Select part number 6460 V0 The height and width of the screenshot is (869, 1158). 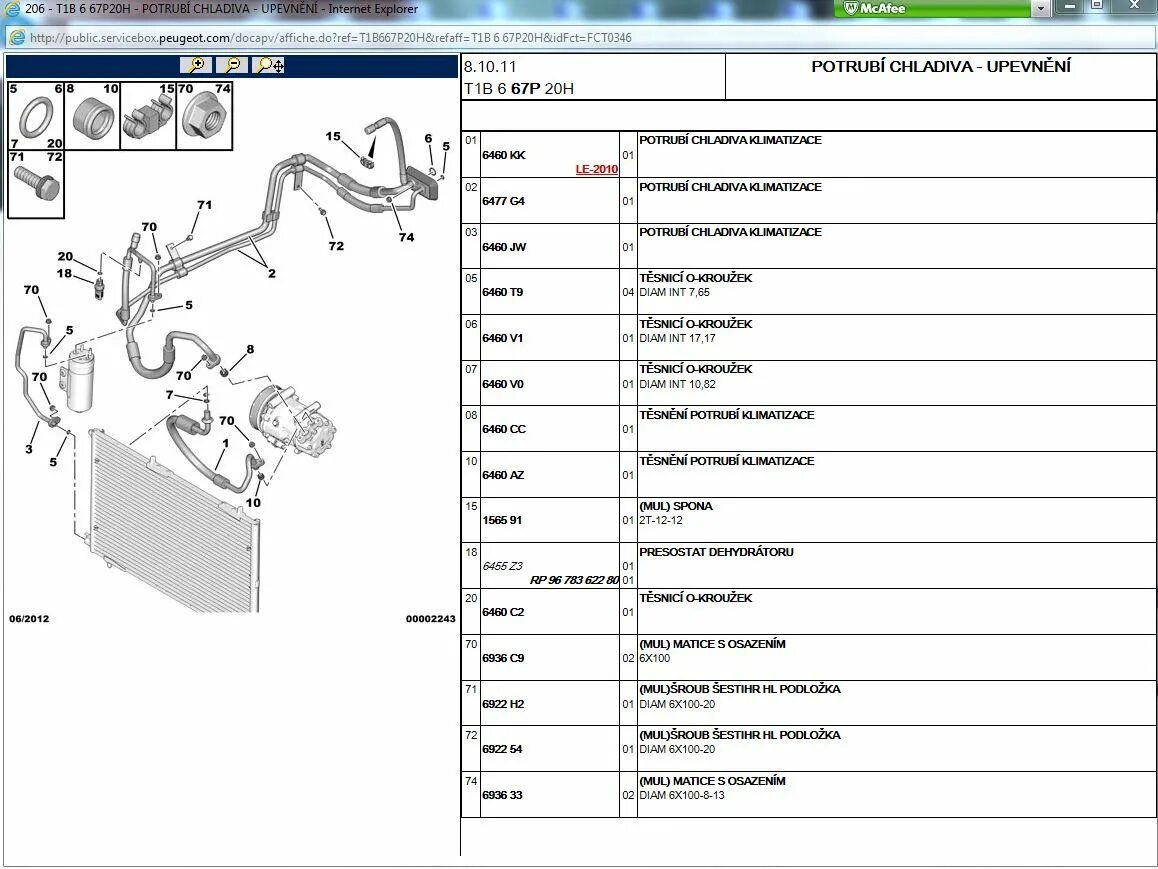click(x=503, y=384)
